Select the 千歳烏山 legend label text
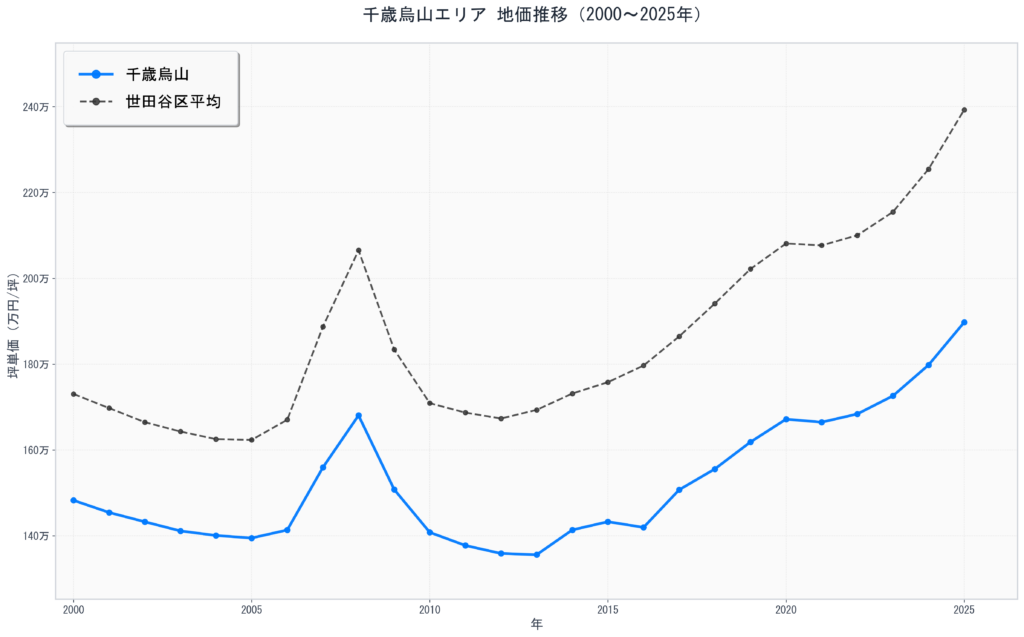 point(158,74)
